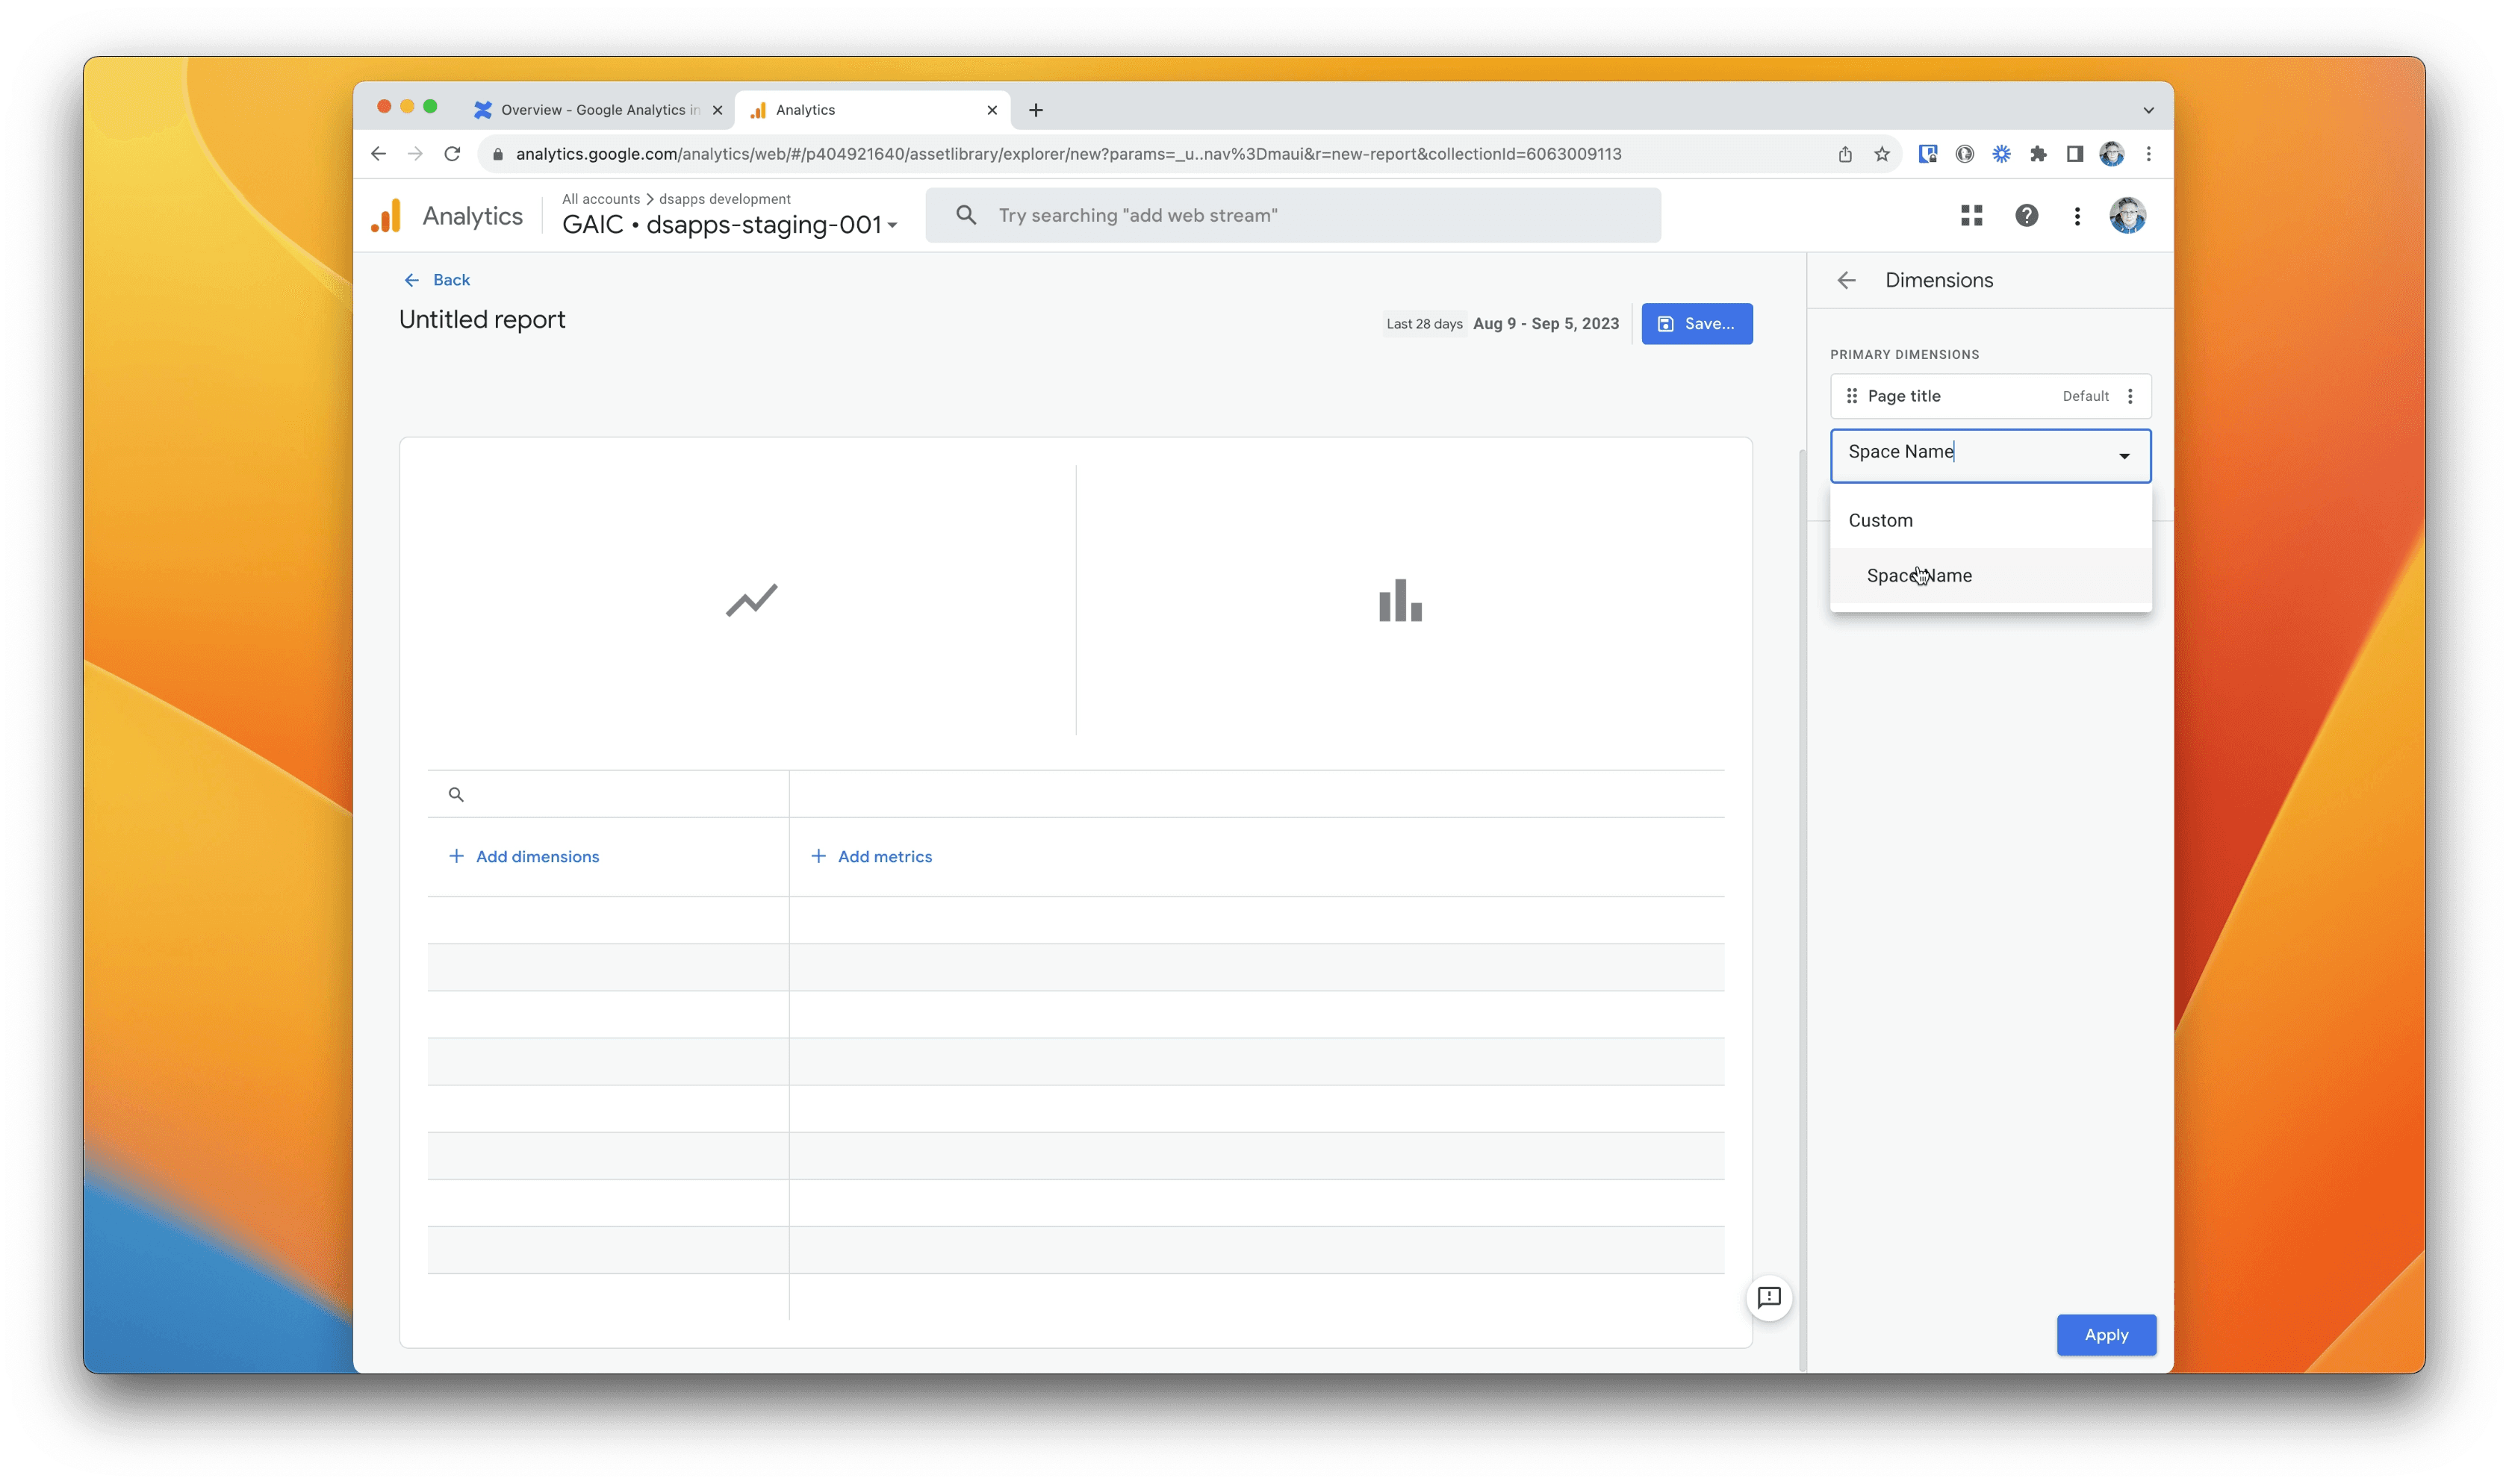Click the Default label on Page title
The image size is (2509, 1484).
tap(2085, 396)
